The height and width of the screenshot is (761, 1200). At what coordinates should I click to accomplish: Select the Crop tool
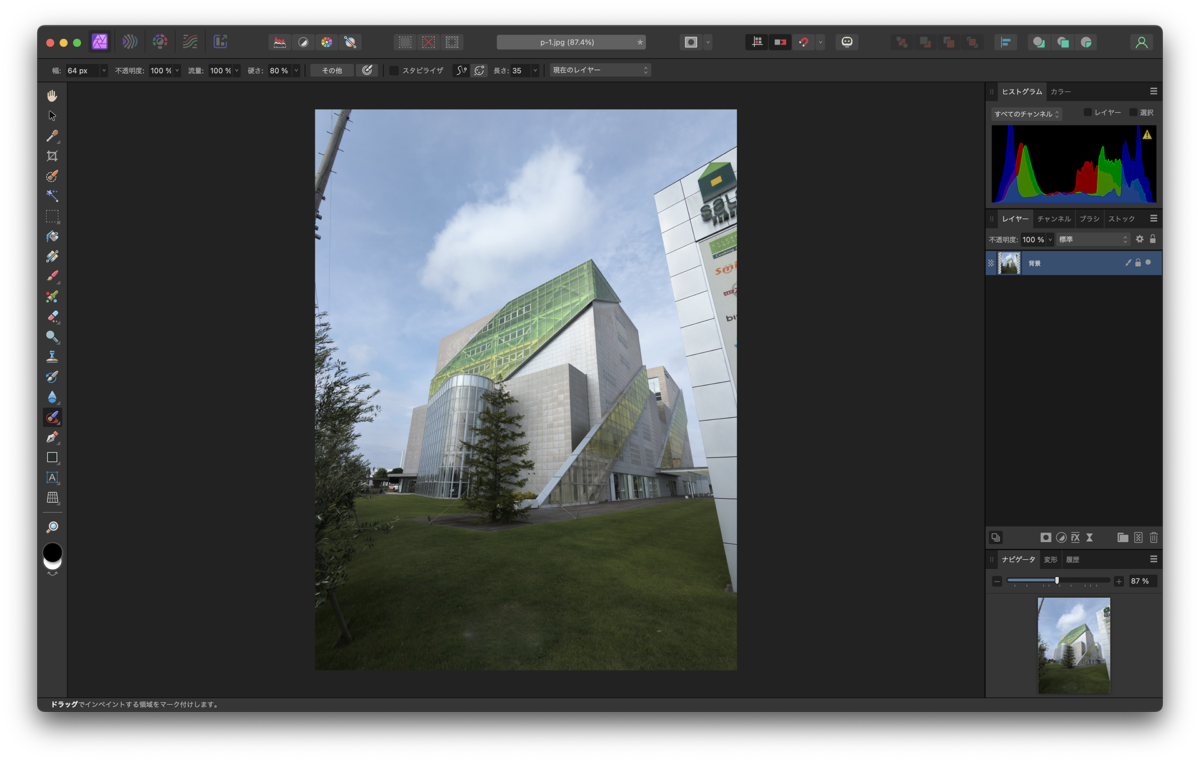coord(52,156)
